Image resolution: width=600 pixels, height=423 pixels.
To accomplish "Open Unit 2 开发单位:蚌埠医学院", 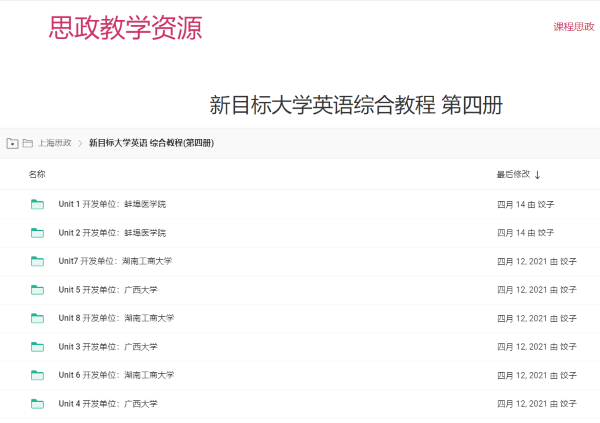I will [112, 233].
